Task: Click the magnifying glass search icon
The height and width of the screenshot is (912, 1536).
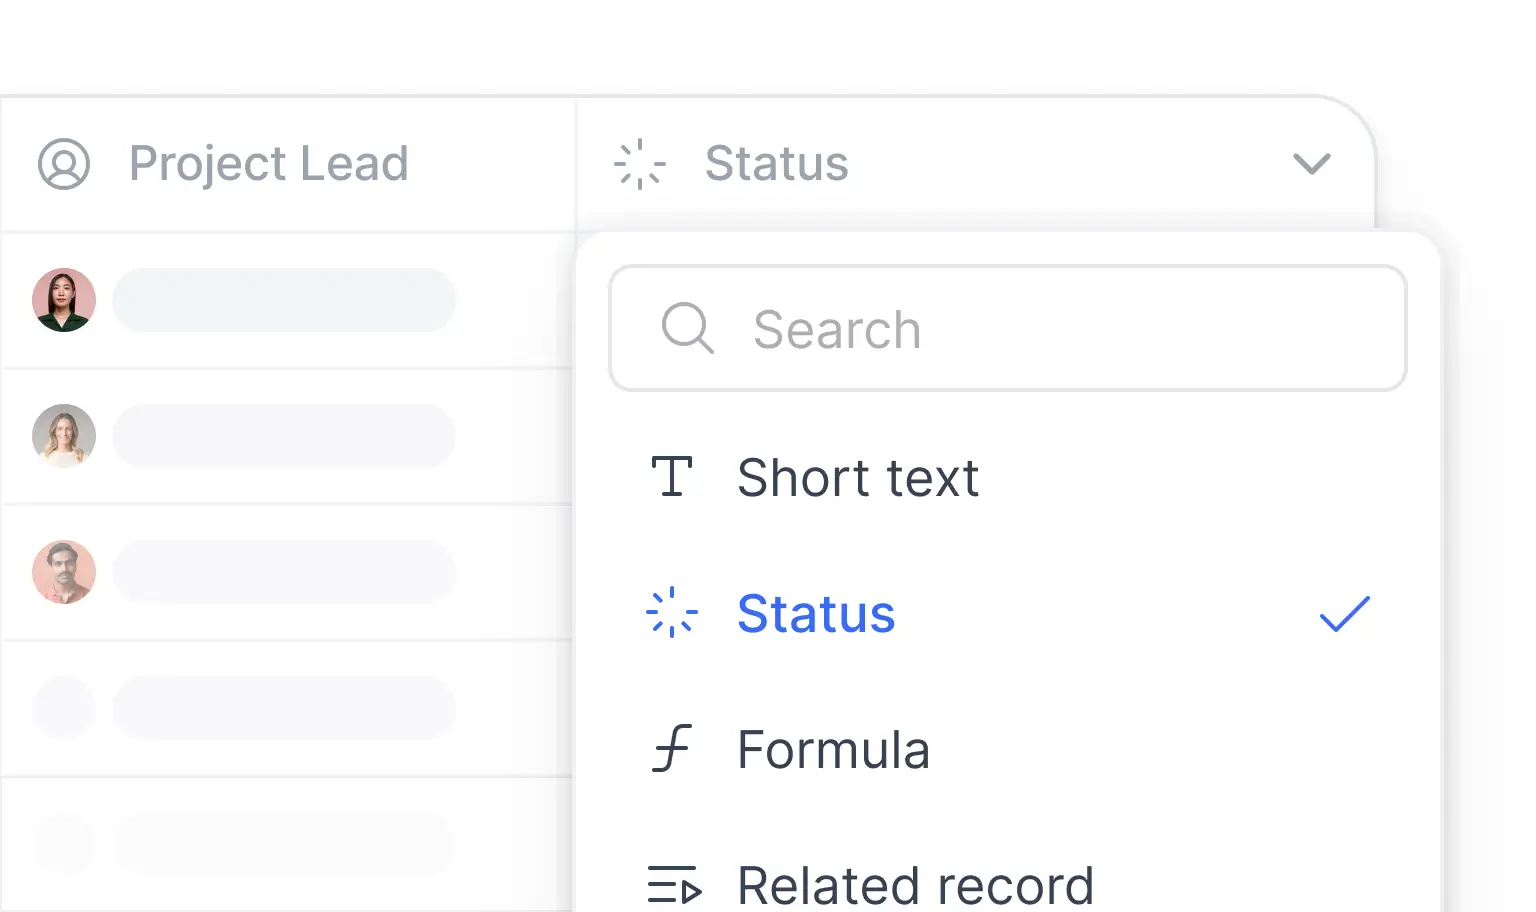Action: pos(687,328)
